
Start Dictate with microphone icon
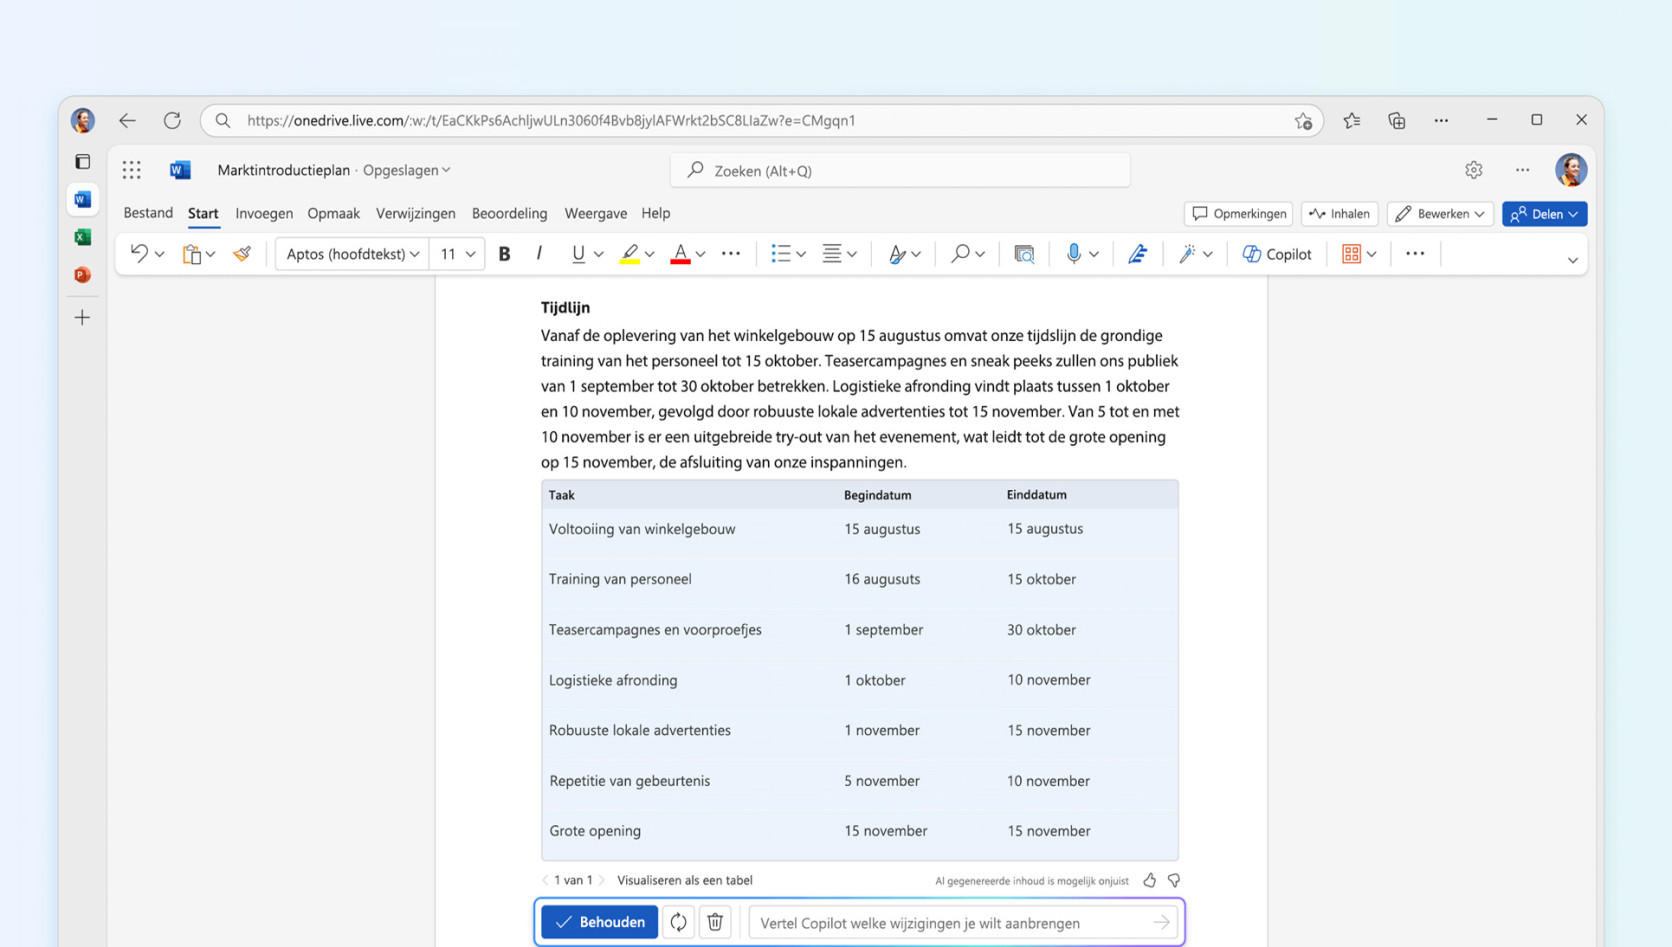click(1073, 254)
